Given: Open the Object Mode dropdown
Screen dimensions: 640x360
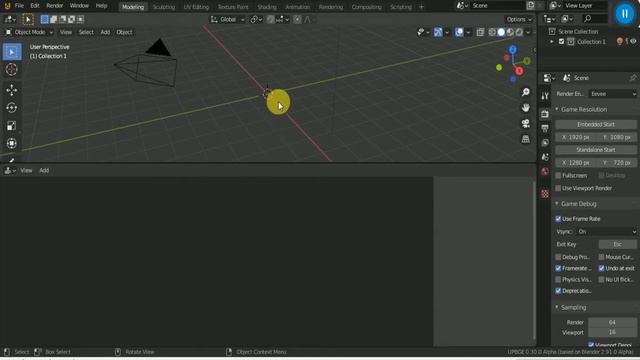Looking at the screenshot, I should (29, 32).
